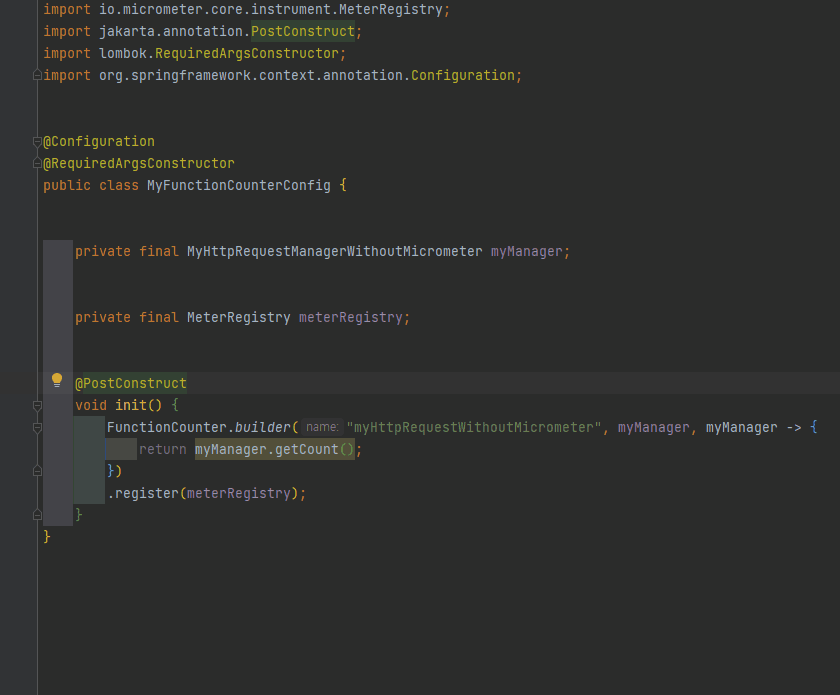Open the yellow lightbulb quick-fix icon
840x695 pixels.
pyautogui.click(x=57, y=380)
